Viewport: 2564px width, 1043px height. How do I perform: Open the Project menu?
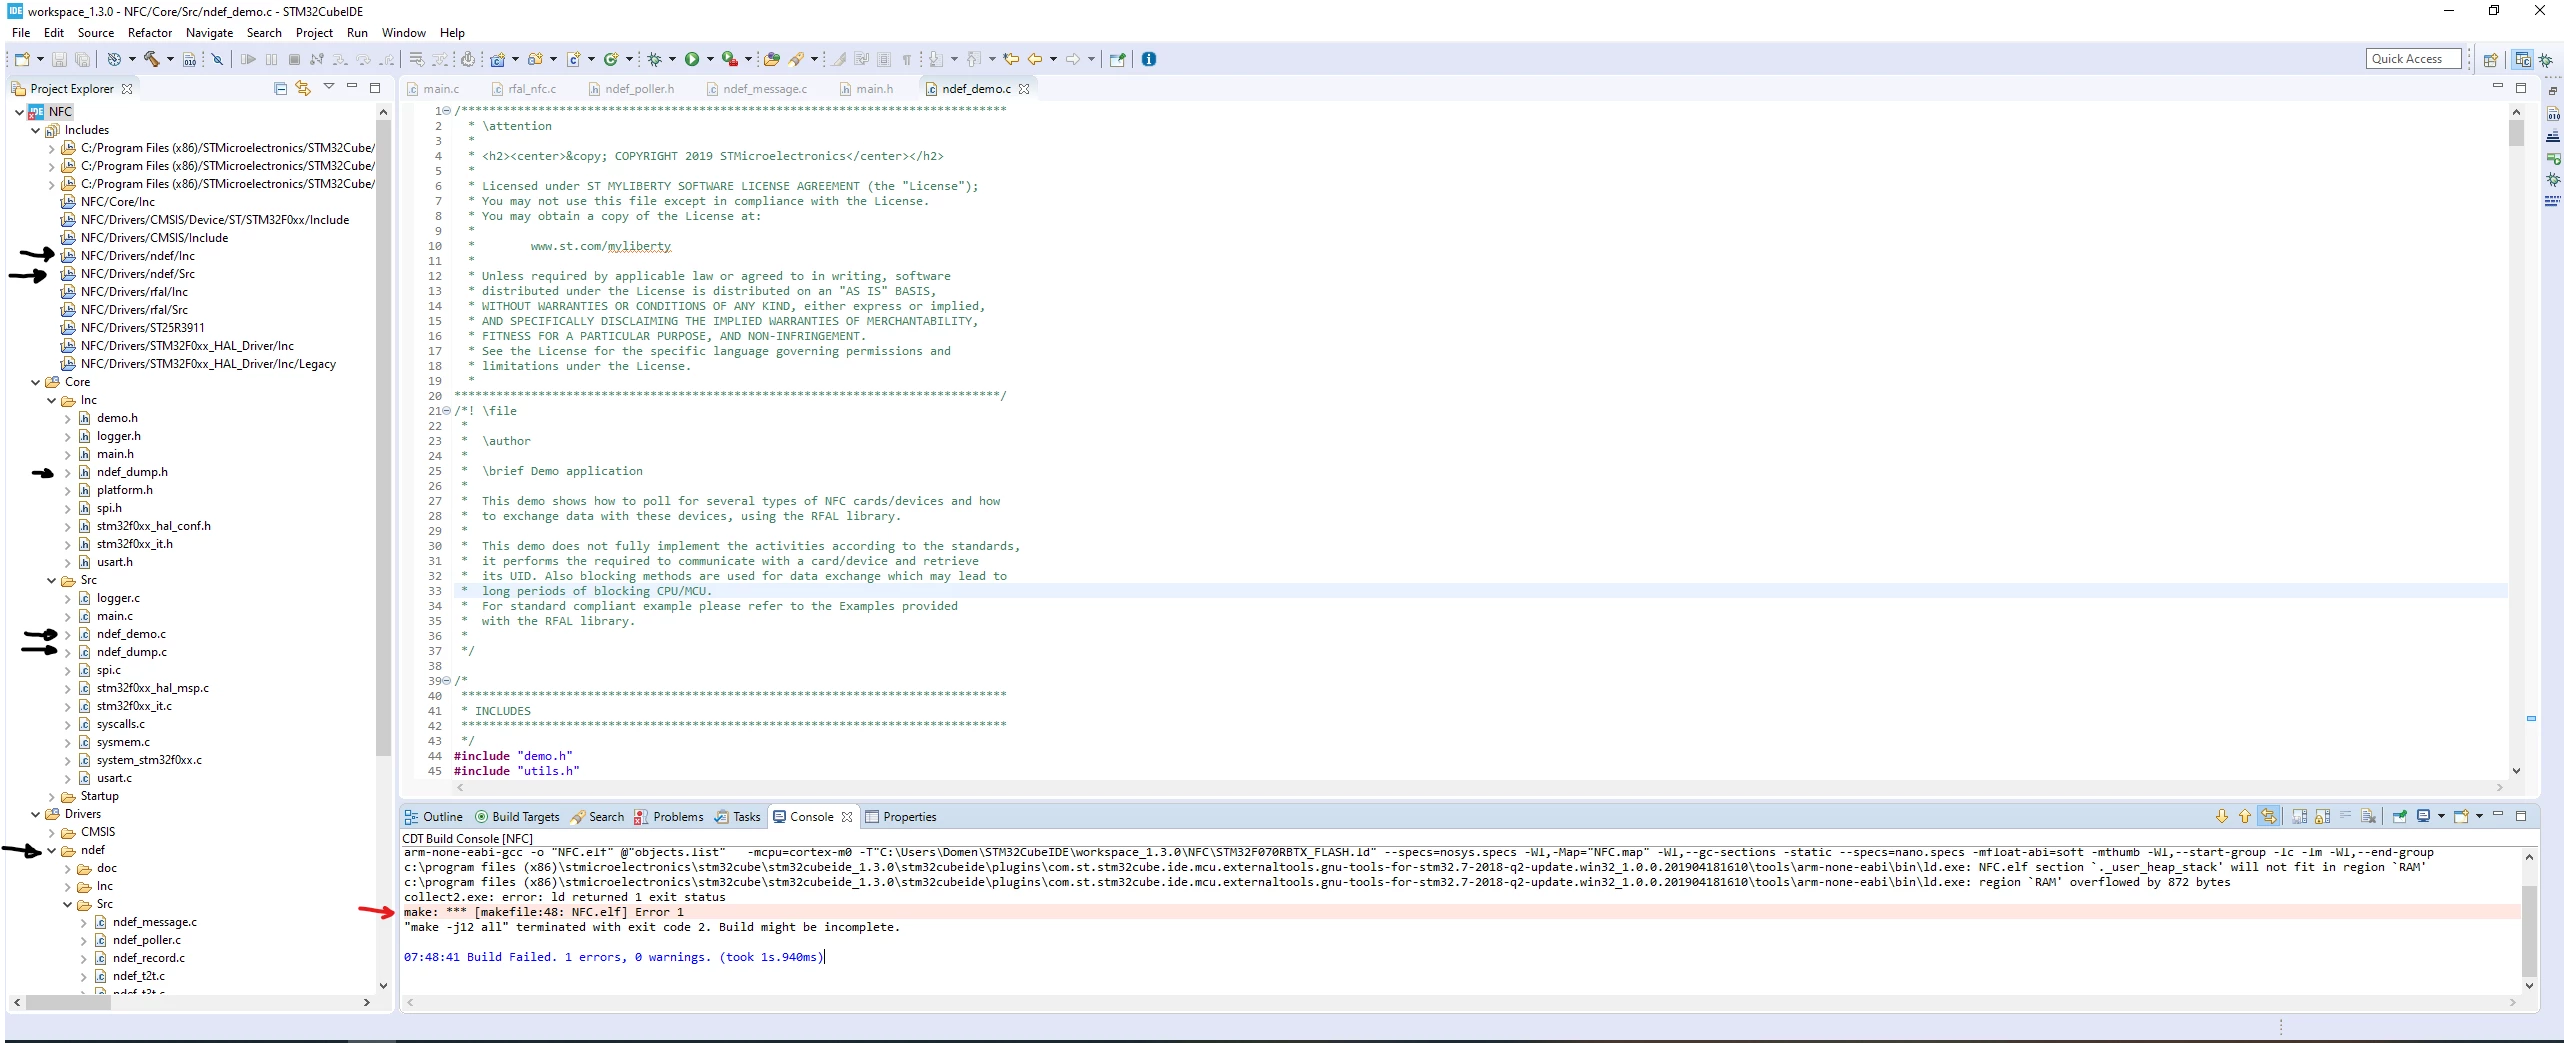coord(314,33)
